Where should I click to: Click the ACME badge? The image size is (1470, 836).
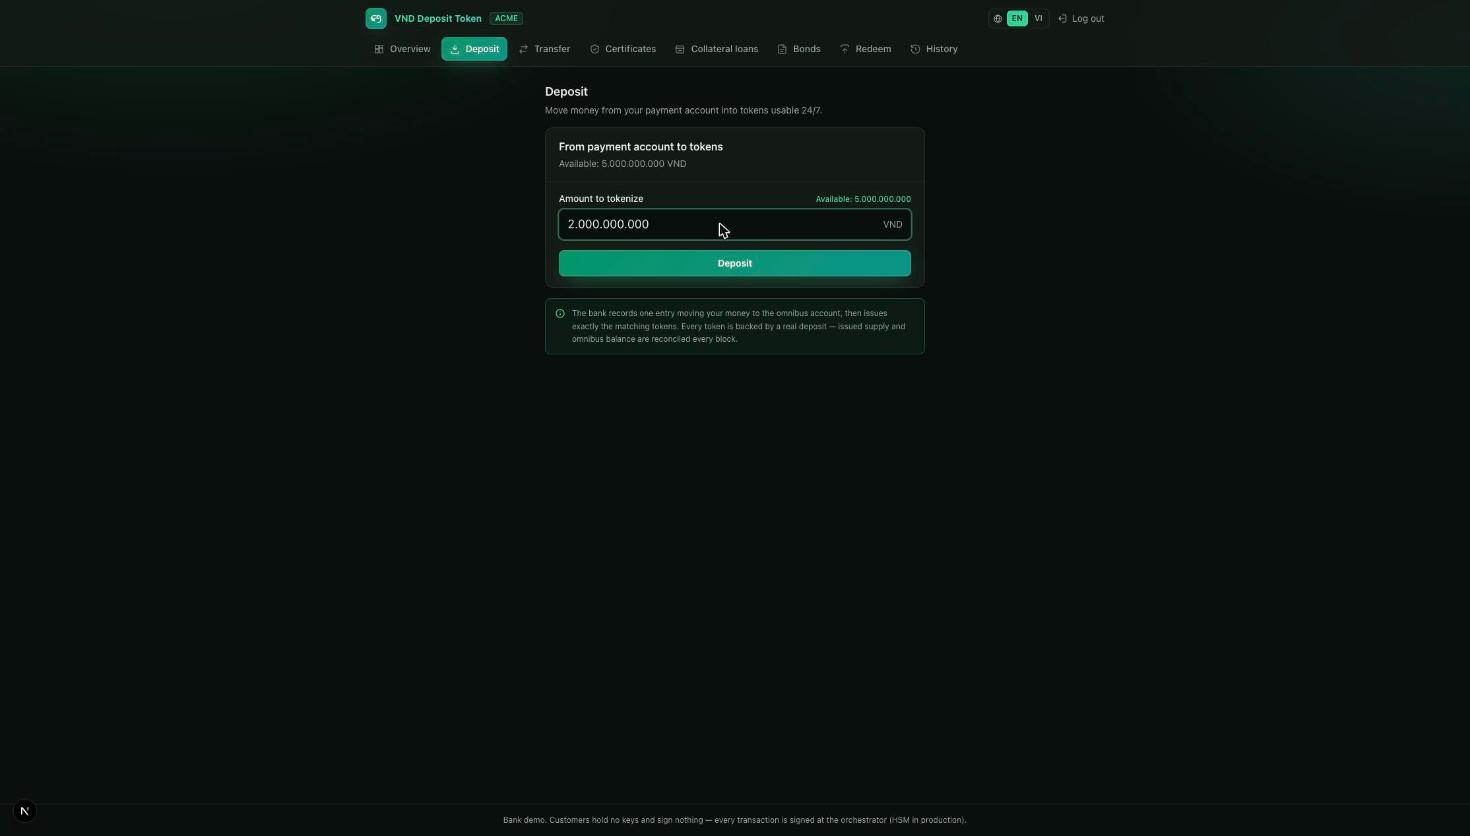click(x=506, y=18)
